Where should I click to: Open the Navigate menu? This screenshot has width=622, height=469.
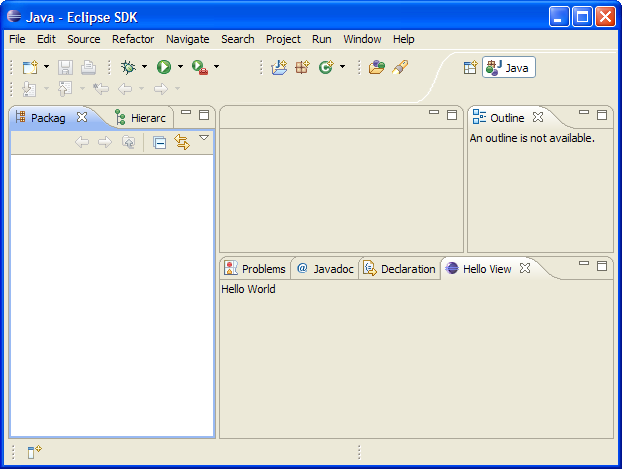coord(188,39)
